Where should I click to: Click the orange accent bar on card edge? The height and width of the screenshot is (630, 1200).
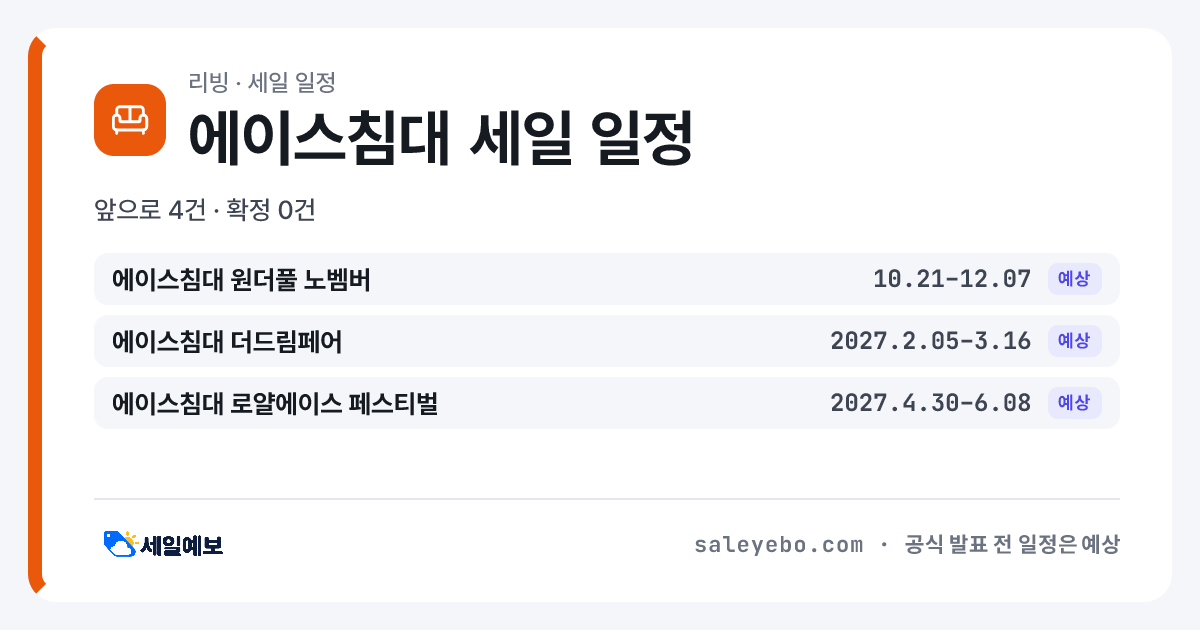point(36,315)
